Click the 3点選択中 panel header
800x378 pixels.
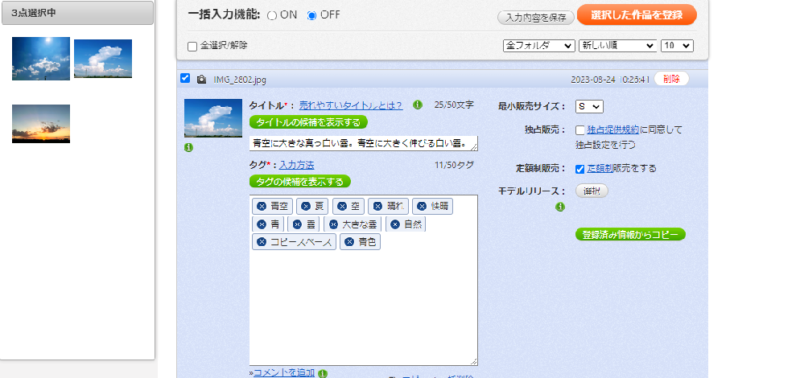tap(78, 13)
